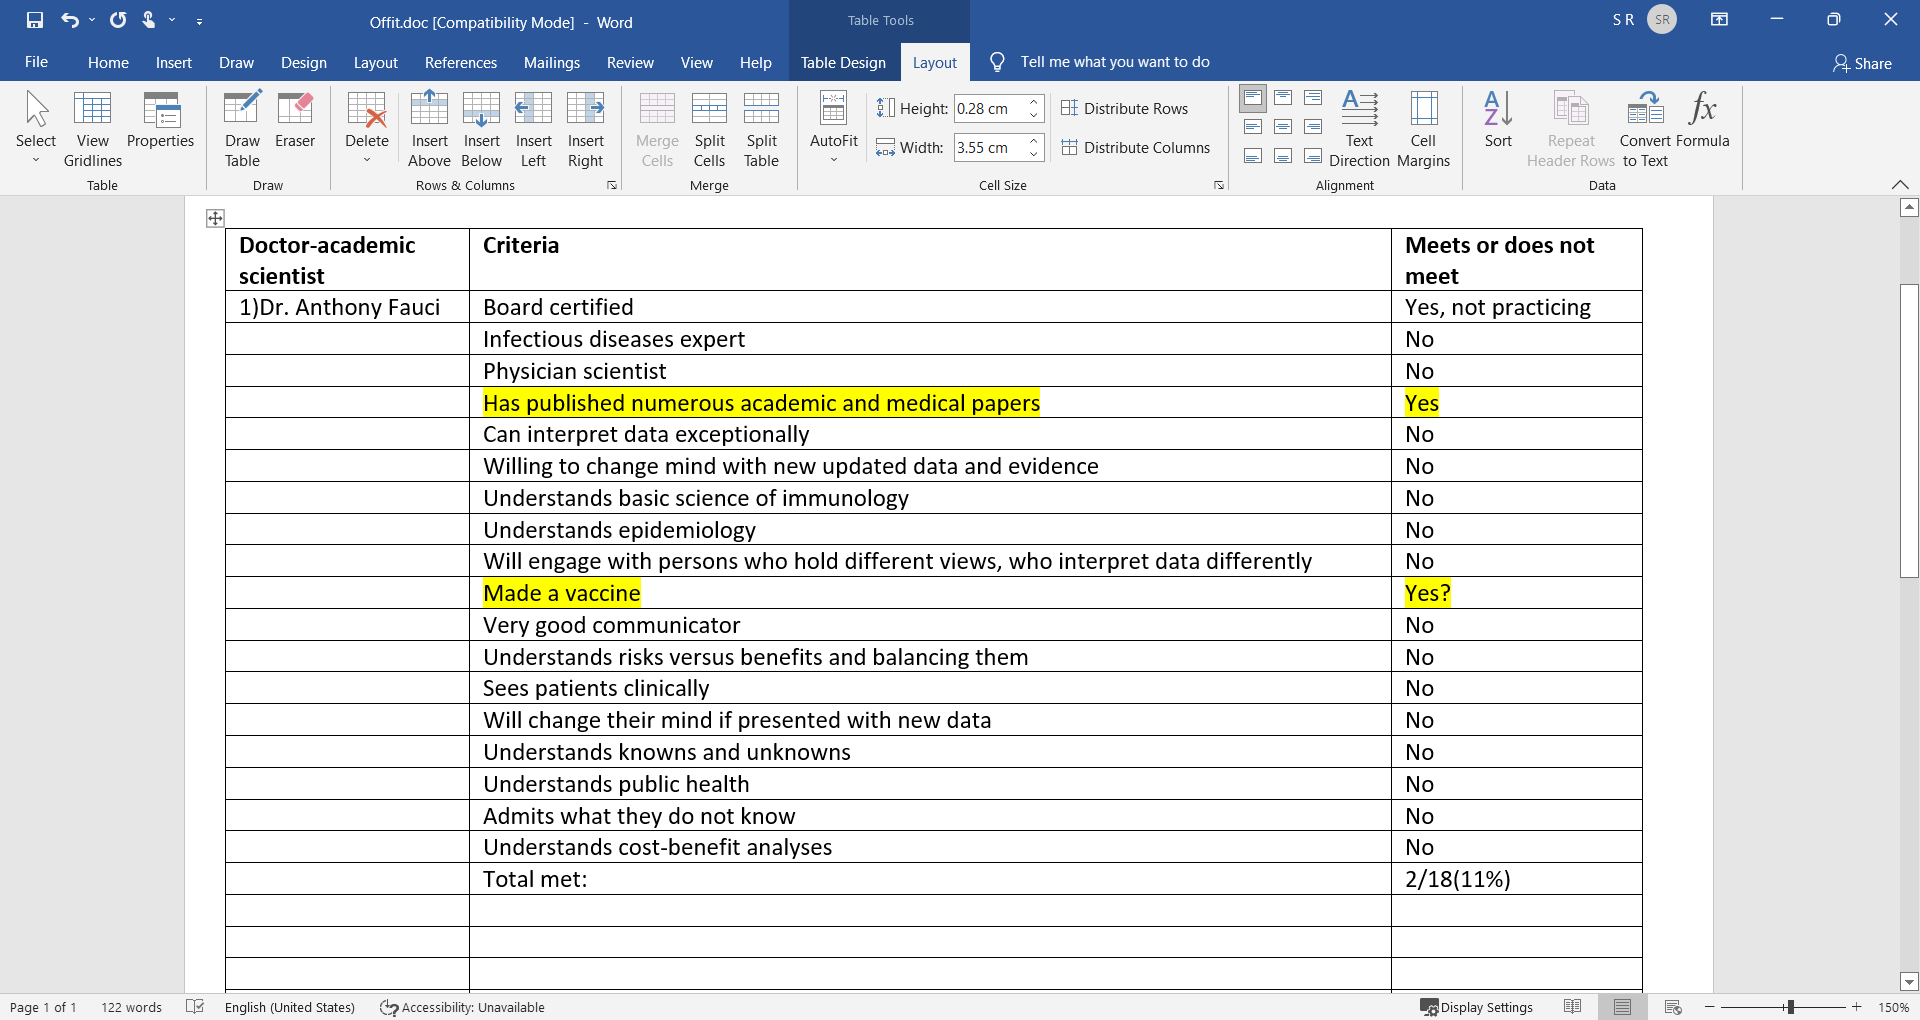
Task: Expand the Select dropdown menu
Action: click(x=36, y=160)
